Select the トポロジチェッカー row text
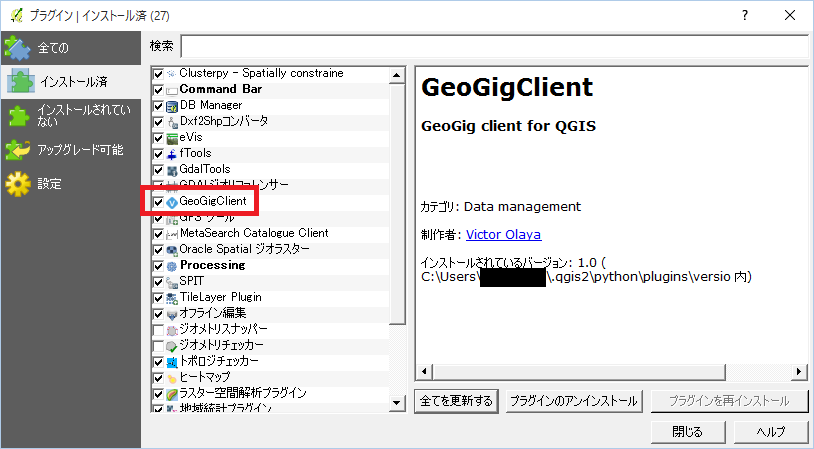The width and height of the screenshot is (814, 449). coord(219,361)
